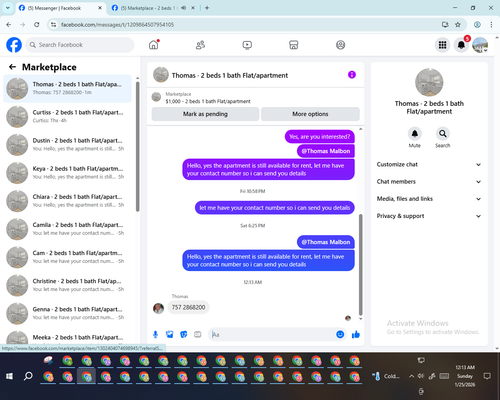Open a new browser tab
The image size is (500, 400).
tap(207, 8)
